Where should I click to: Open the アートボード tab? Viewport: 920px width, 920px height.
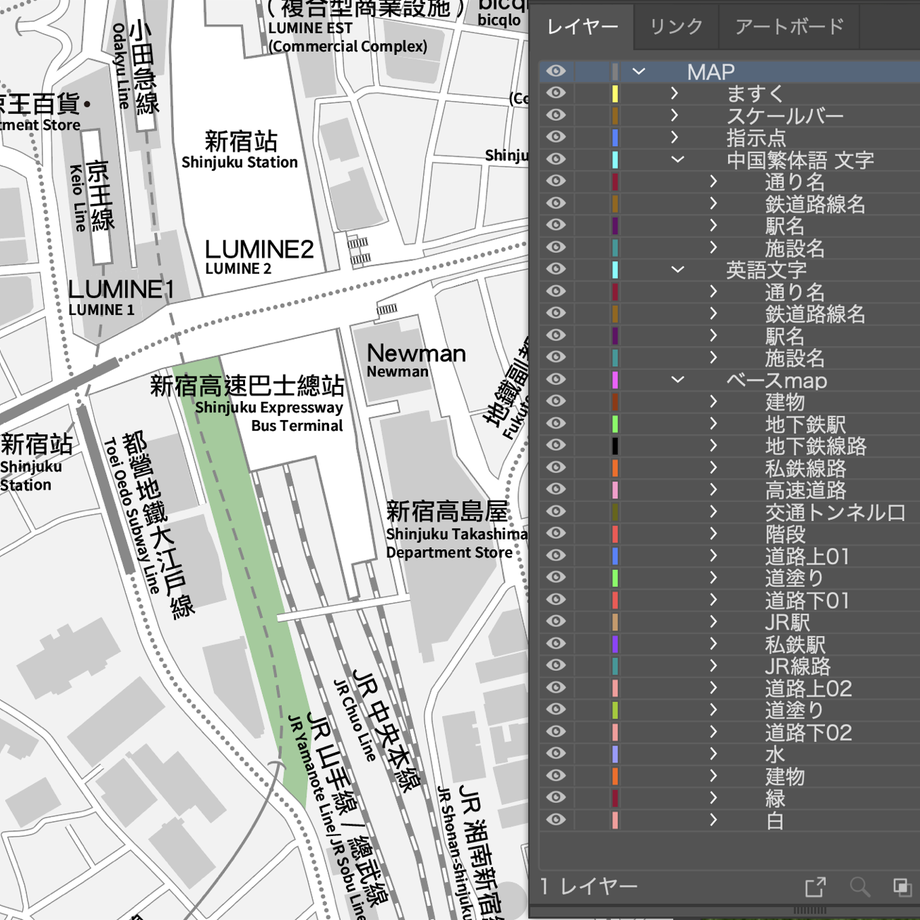[789, 27]
